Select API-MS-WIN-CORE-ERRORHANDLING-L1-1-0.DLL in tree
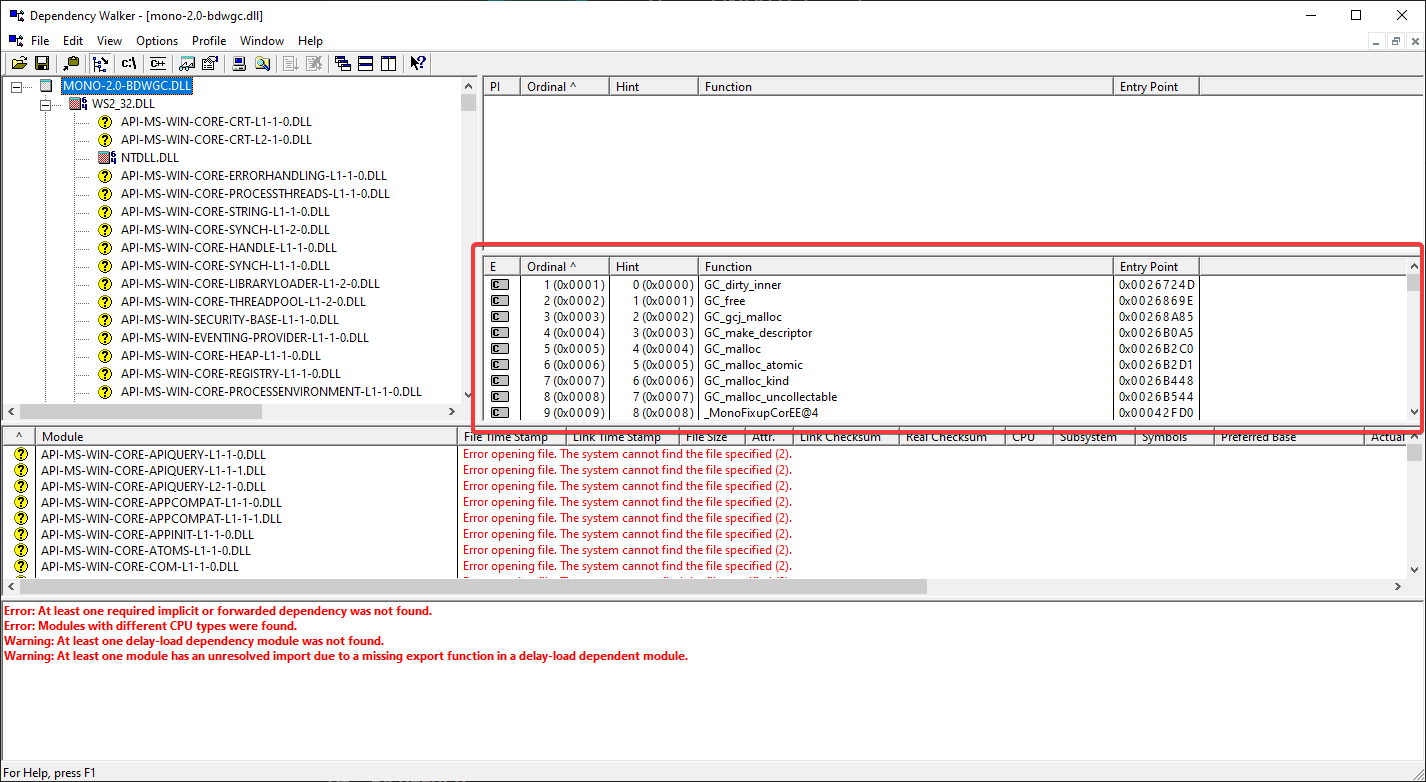 pyautogui.click(x=255, y=176)
